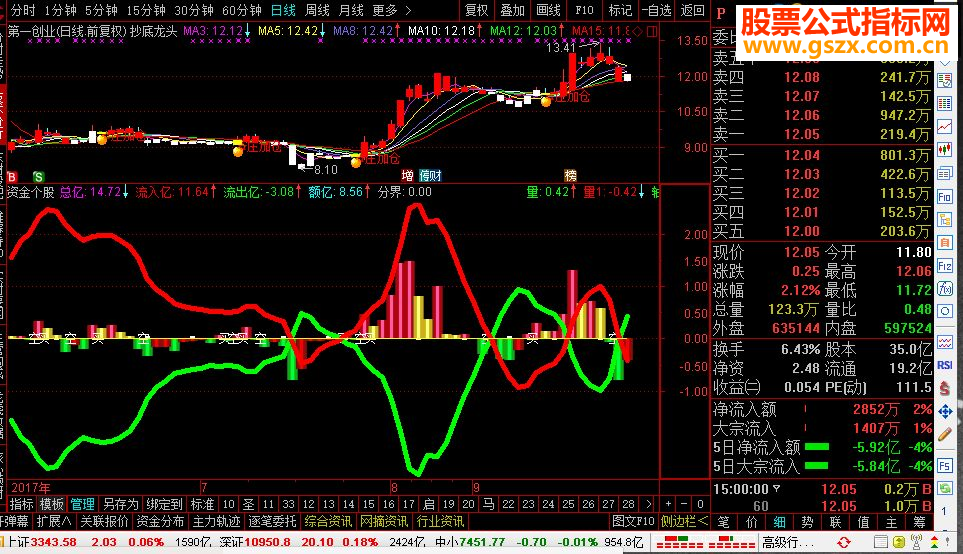This screenshot has height=554, width=963.
Task: Select the 细 detail tab
Action: (x=779, y=522)
